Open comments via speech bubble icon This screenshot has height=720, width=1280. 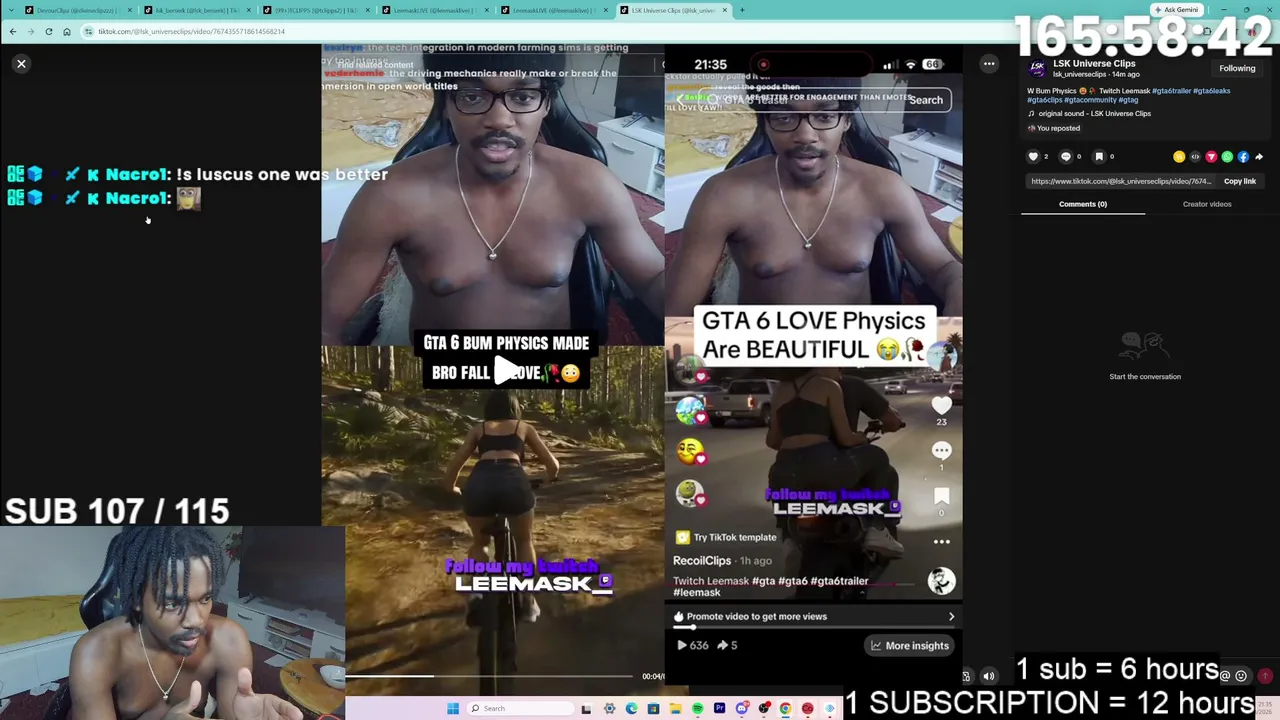coord(1065,157)
